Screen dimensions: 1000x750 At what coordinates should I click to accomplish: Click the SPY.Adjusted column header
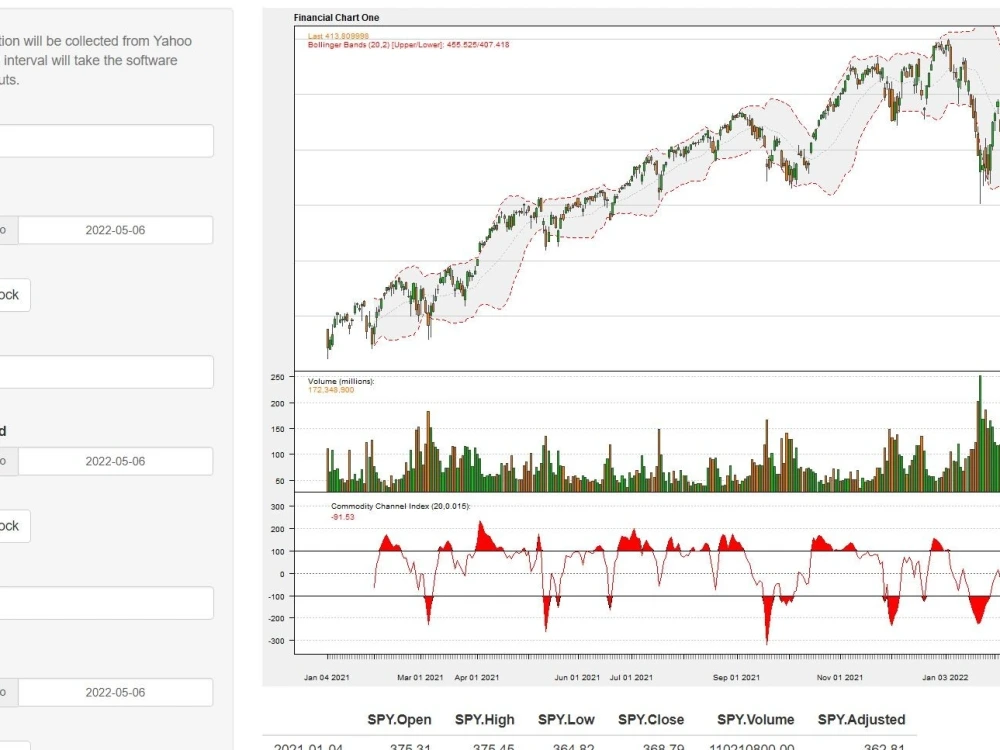click(x=861, y=720)
